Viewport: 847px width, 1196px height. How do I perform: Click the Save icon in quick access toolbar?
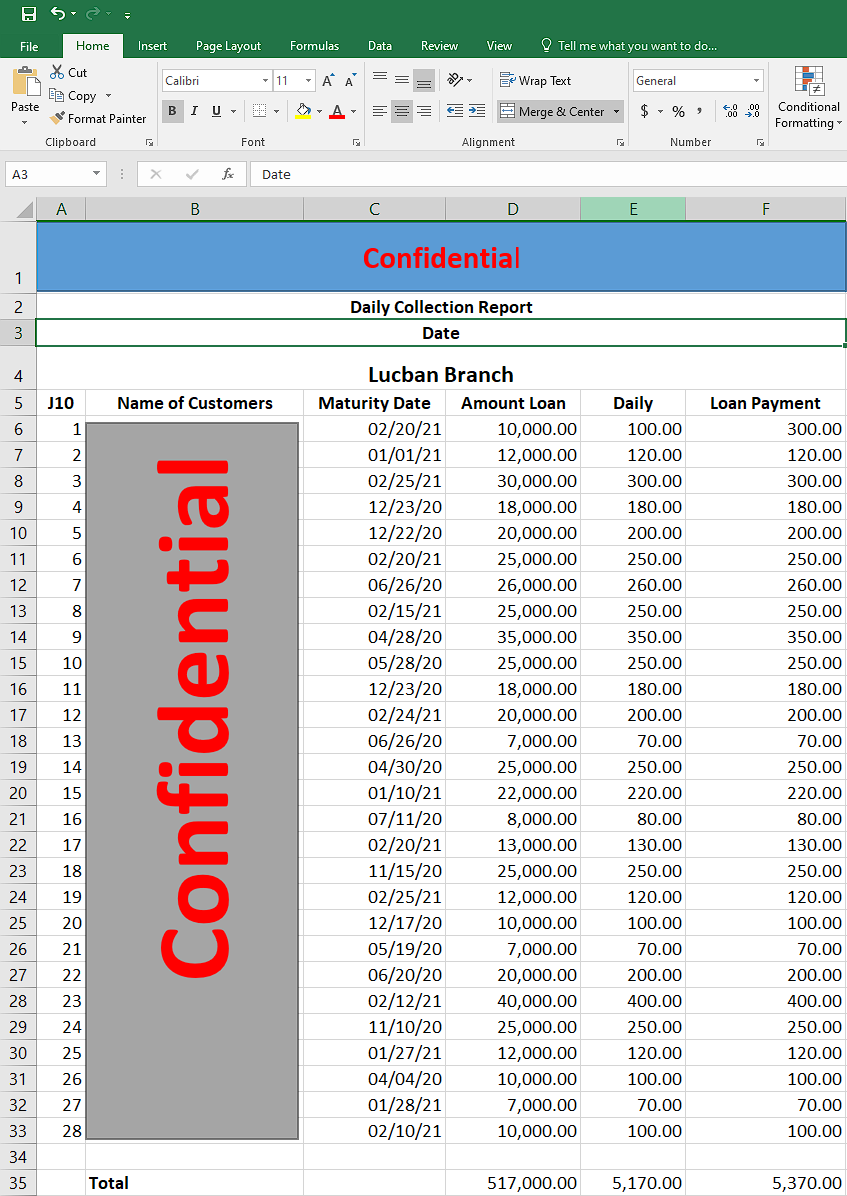(x=29, y=14)
